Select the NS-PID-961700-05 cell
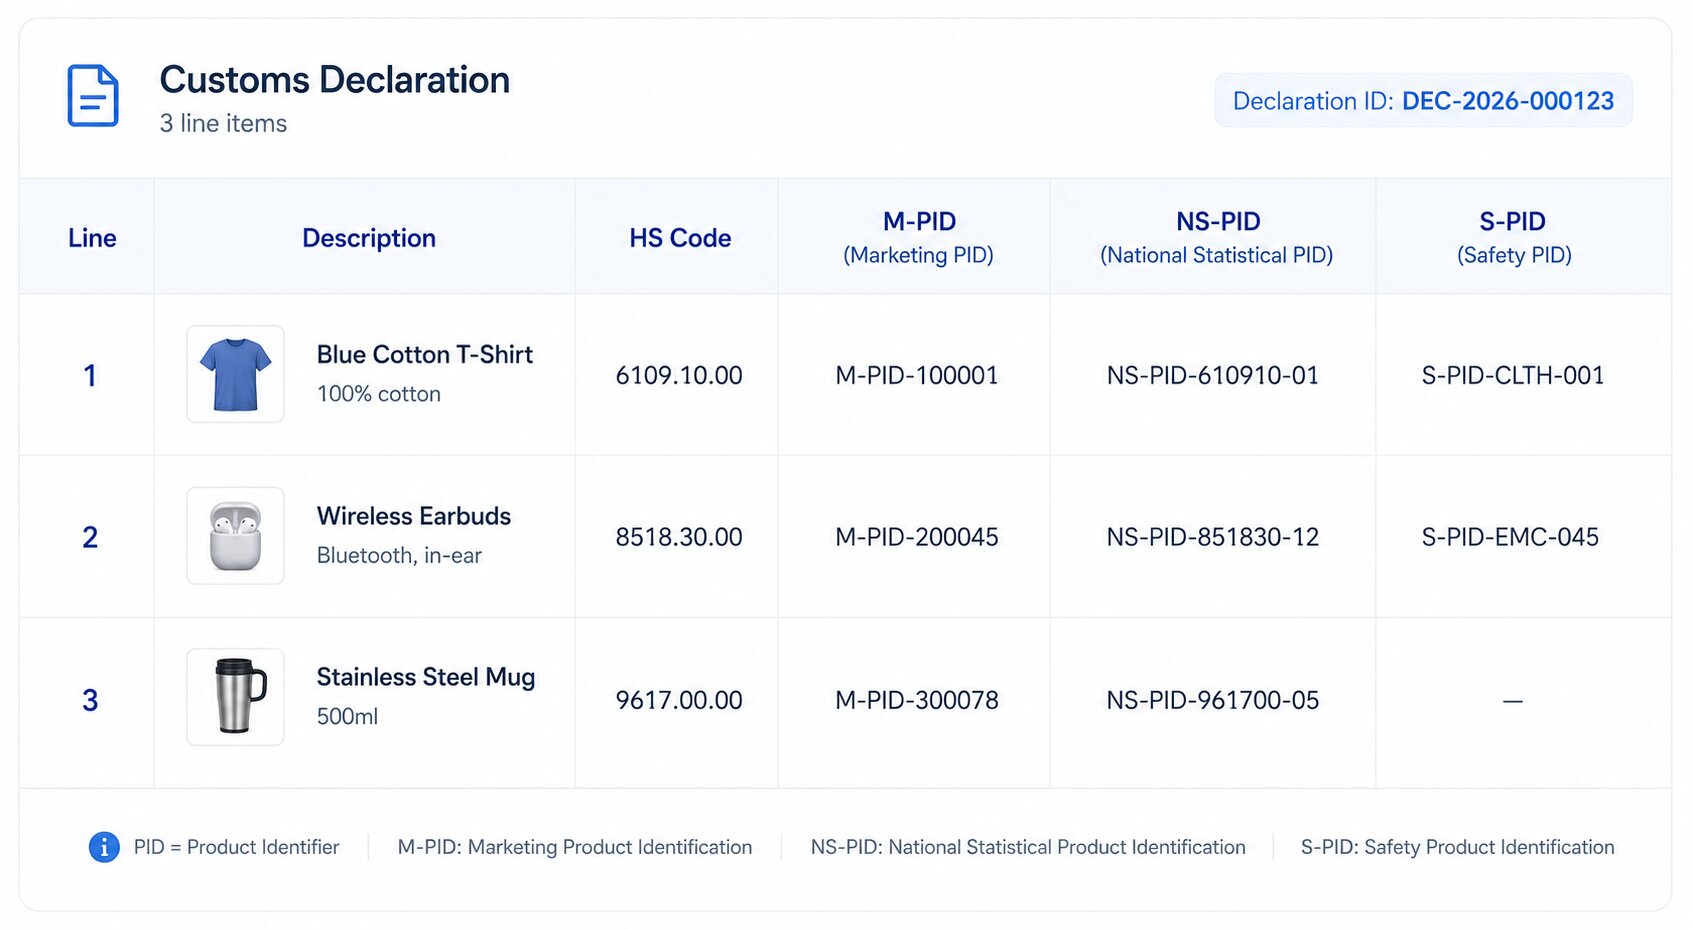 [x=1213, y=701]
